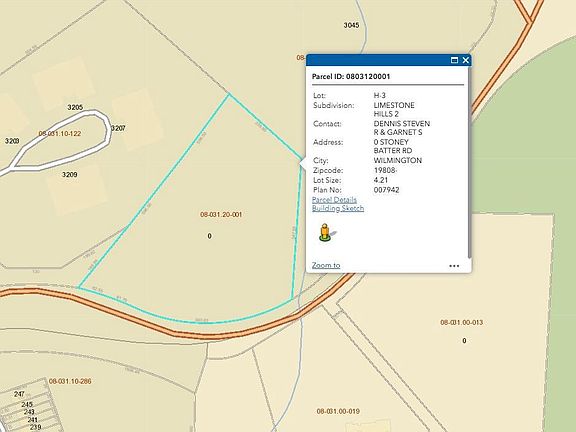Open the Building Sketch link
This screenshot has height=432, width=576.
338,209
